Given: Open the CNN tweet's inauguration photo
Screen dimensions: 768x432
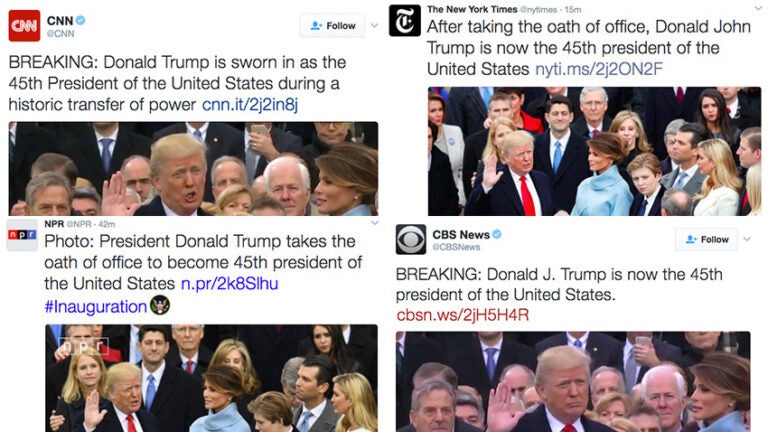Looking at the screenshot, I should (193, 169).
